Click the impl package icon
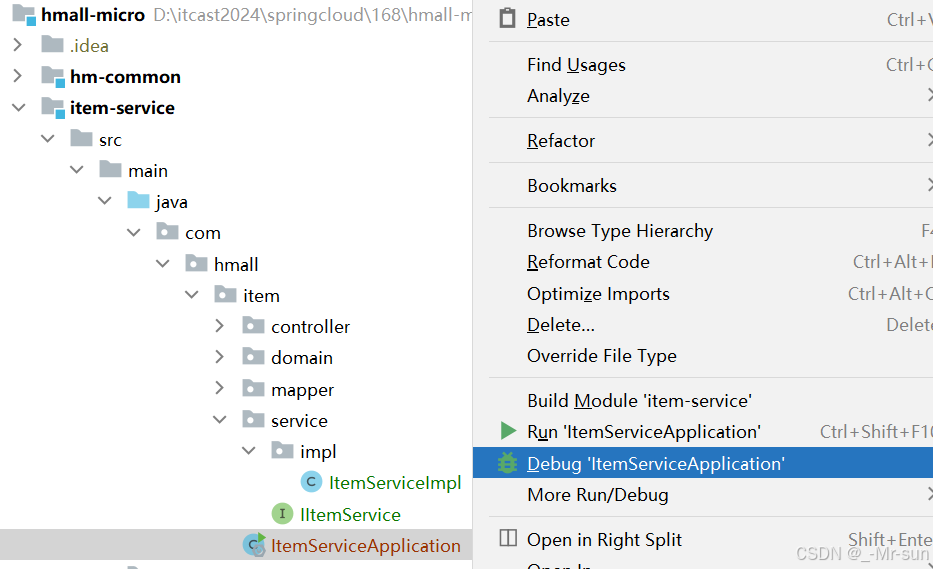The image size is (933, 569). (282, 450)
